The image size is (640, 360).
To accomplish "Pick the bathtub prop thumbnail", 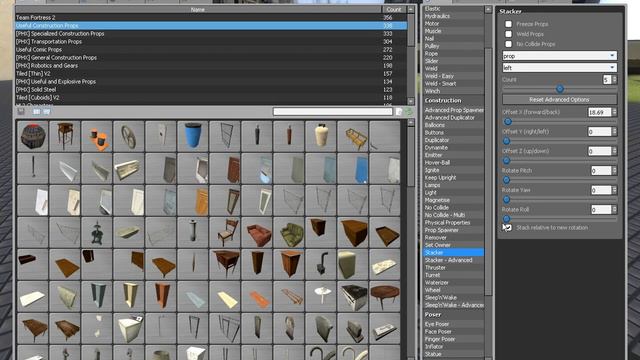I will coord(129,232).
